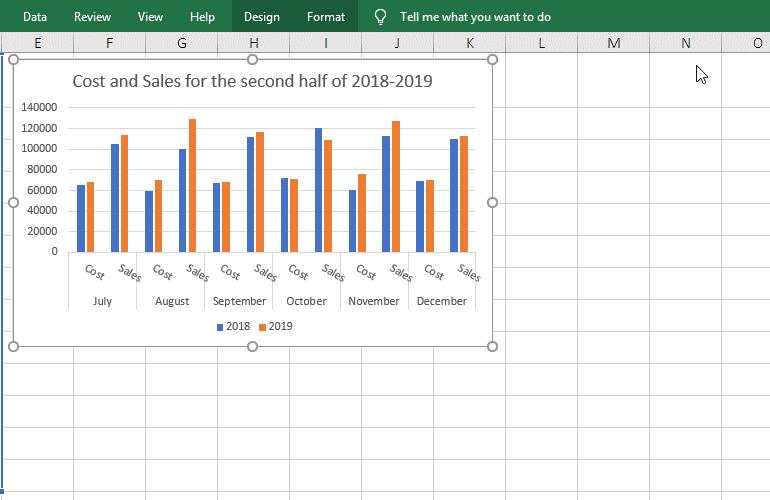Open the Data ribbon tab
Image resolution: width=770 pixels, height=500 pixels.
pos(35,17)
